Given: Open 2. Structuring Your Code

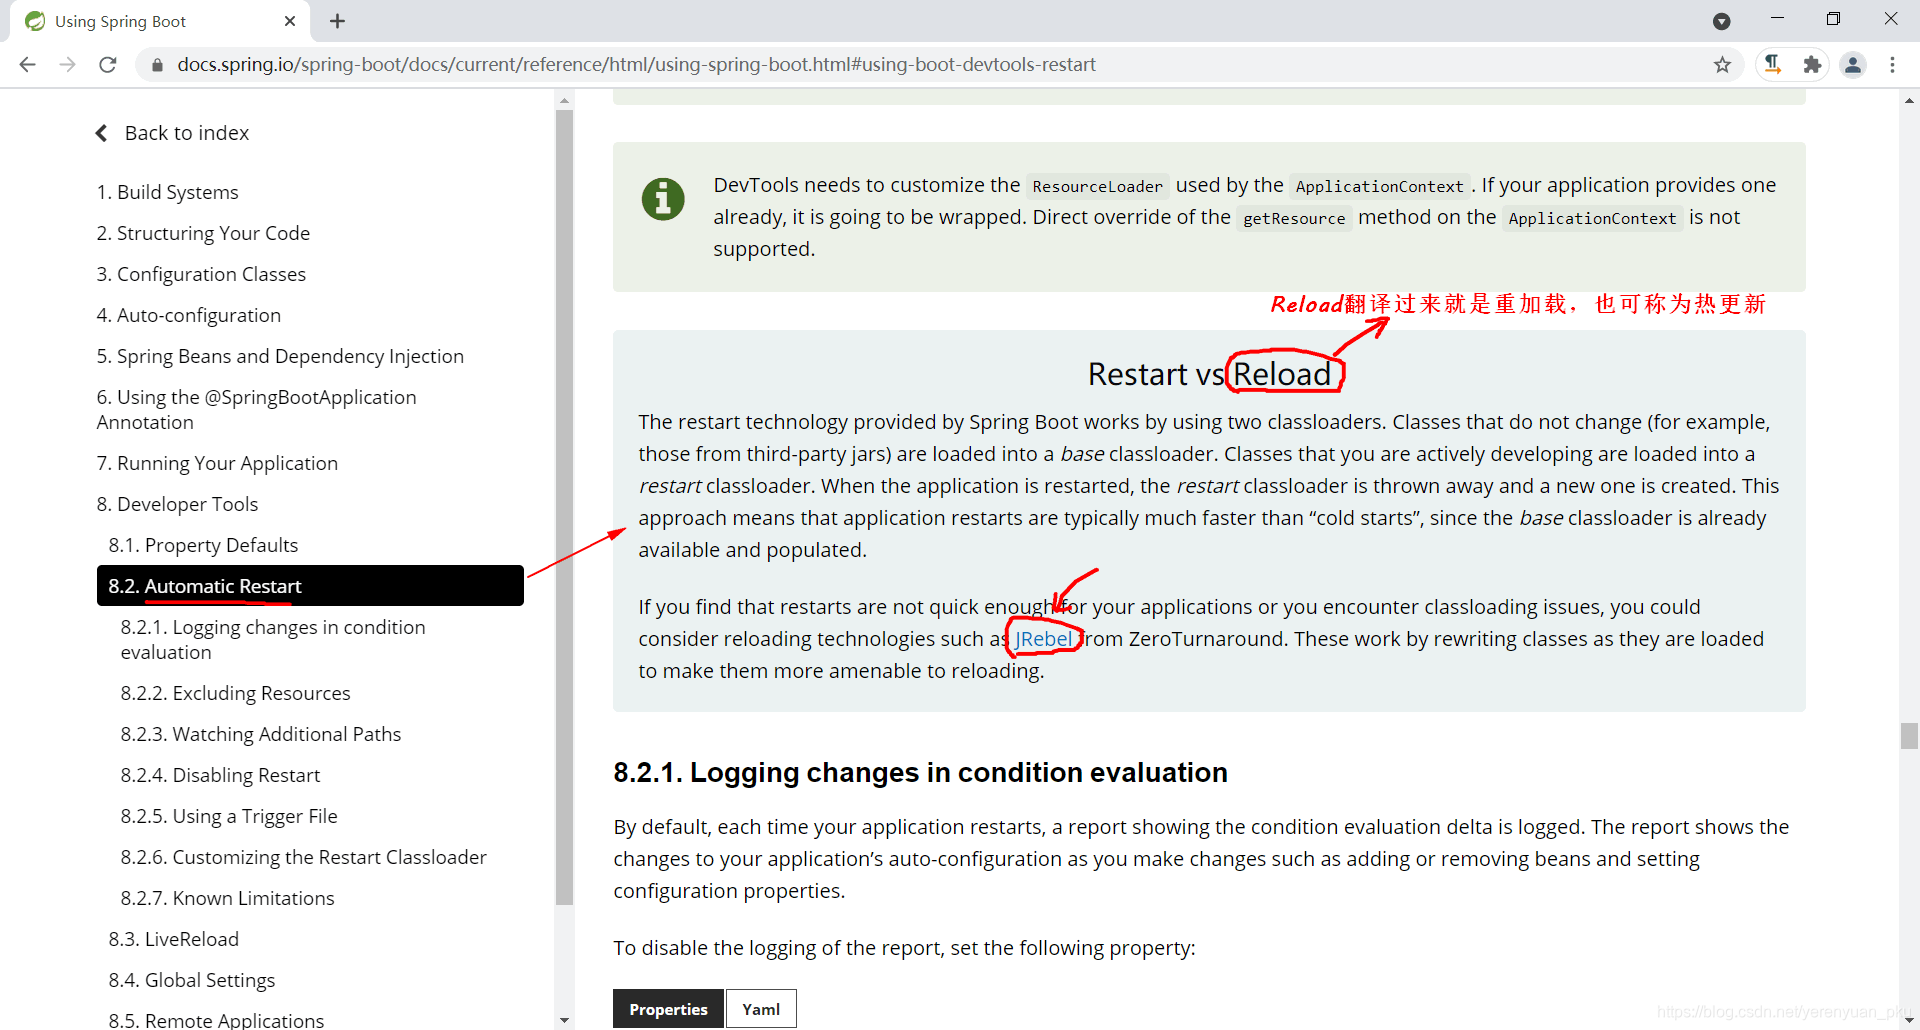Looking at the screenshot, I should click(x=203, y=233).
